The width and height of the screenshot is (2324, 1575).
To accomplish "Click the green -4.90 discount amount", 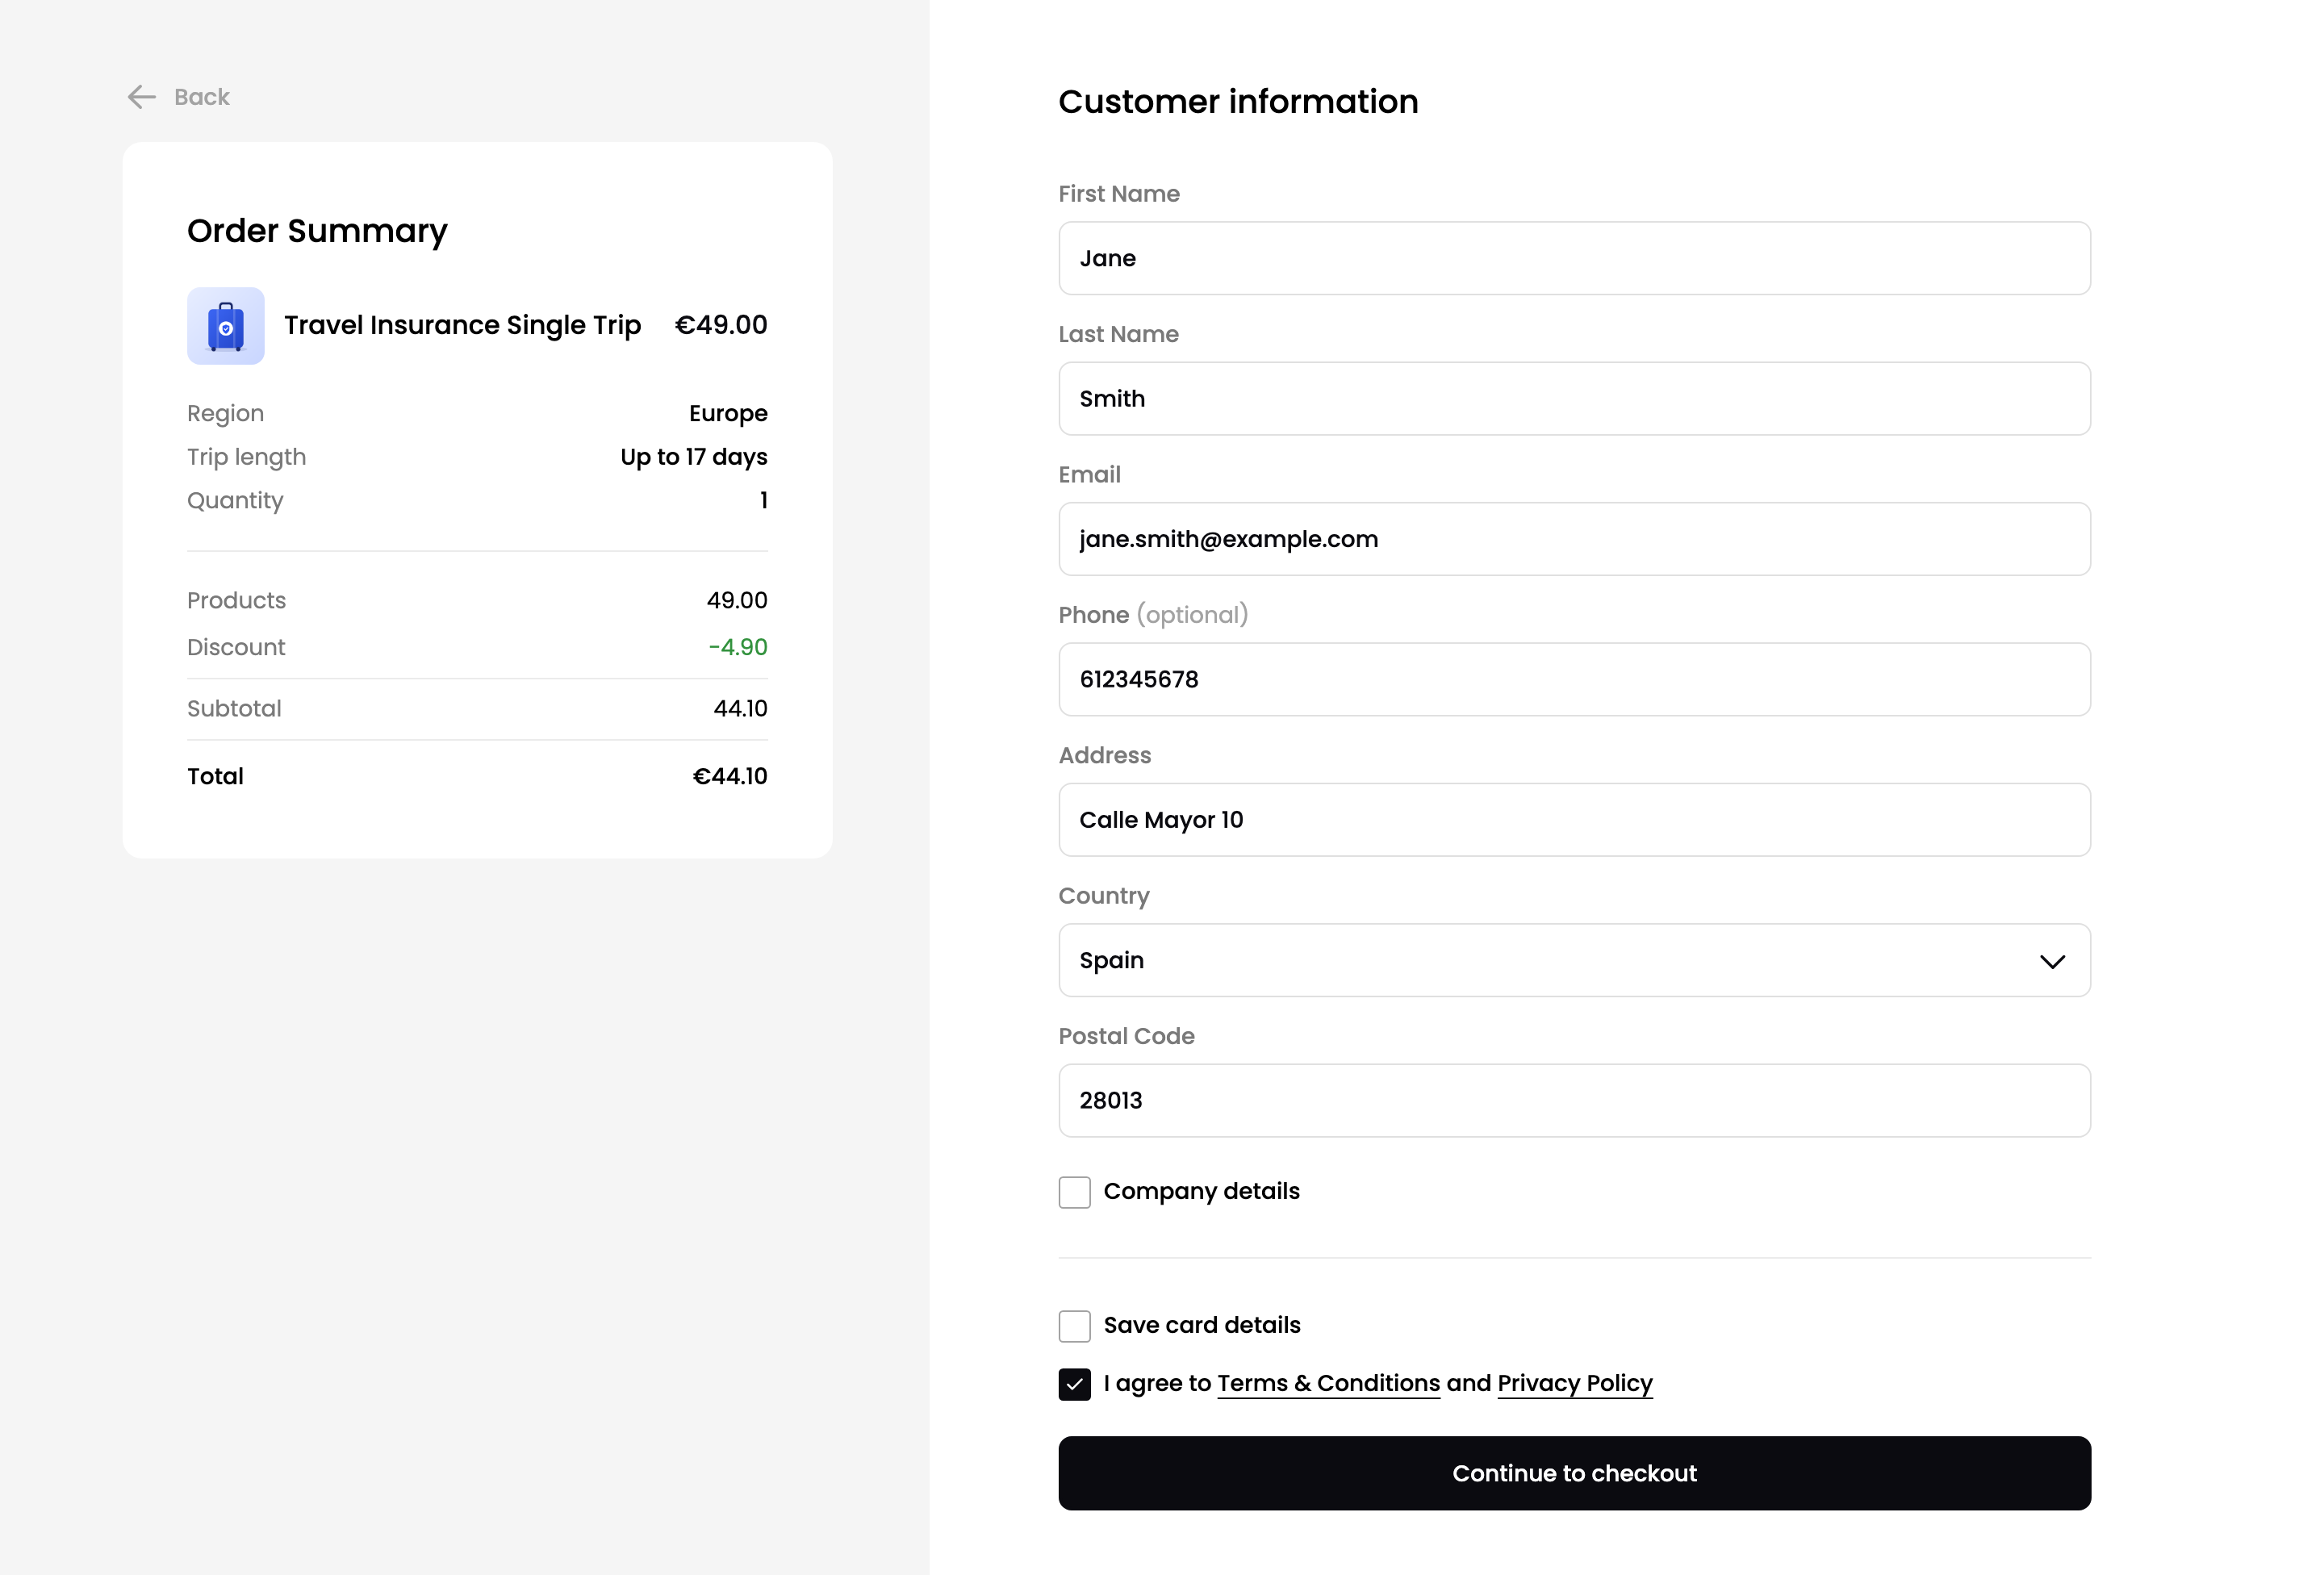I will point(738,647).
